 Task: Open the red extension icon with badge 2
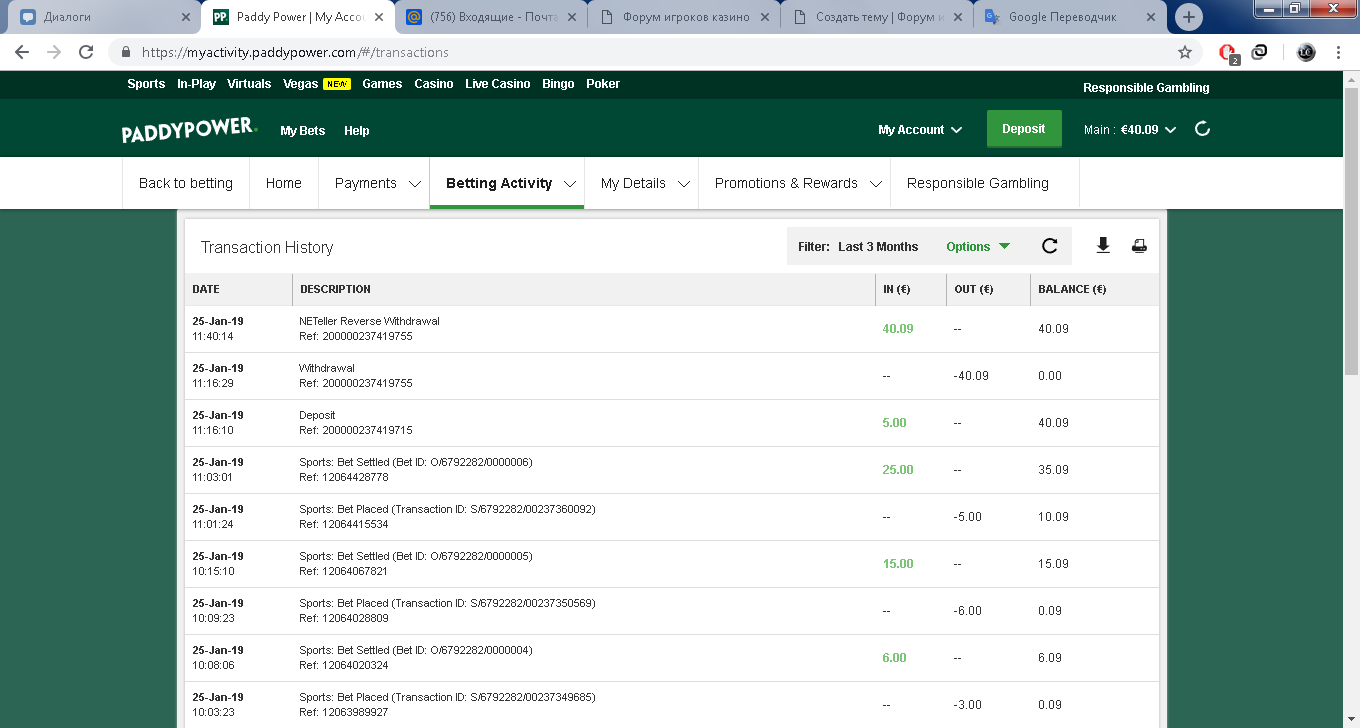1228,52
